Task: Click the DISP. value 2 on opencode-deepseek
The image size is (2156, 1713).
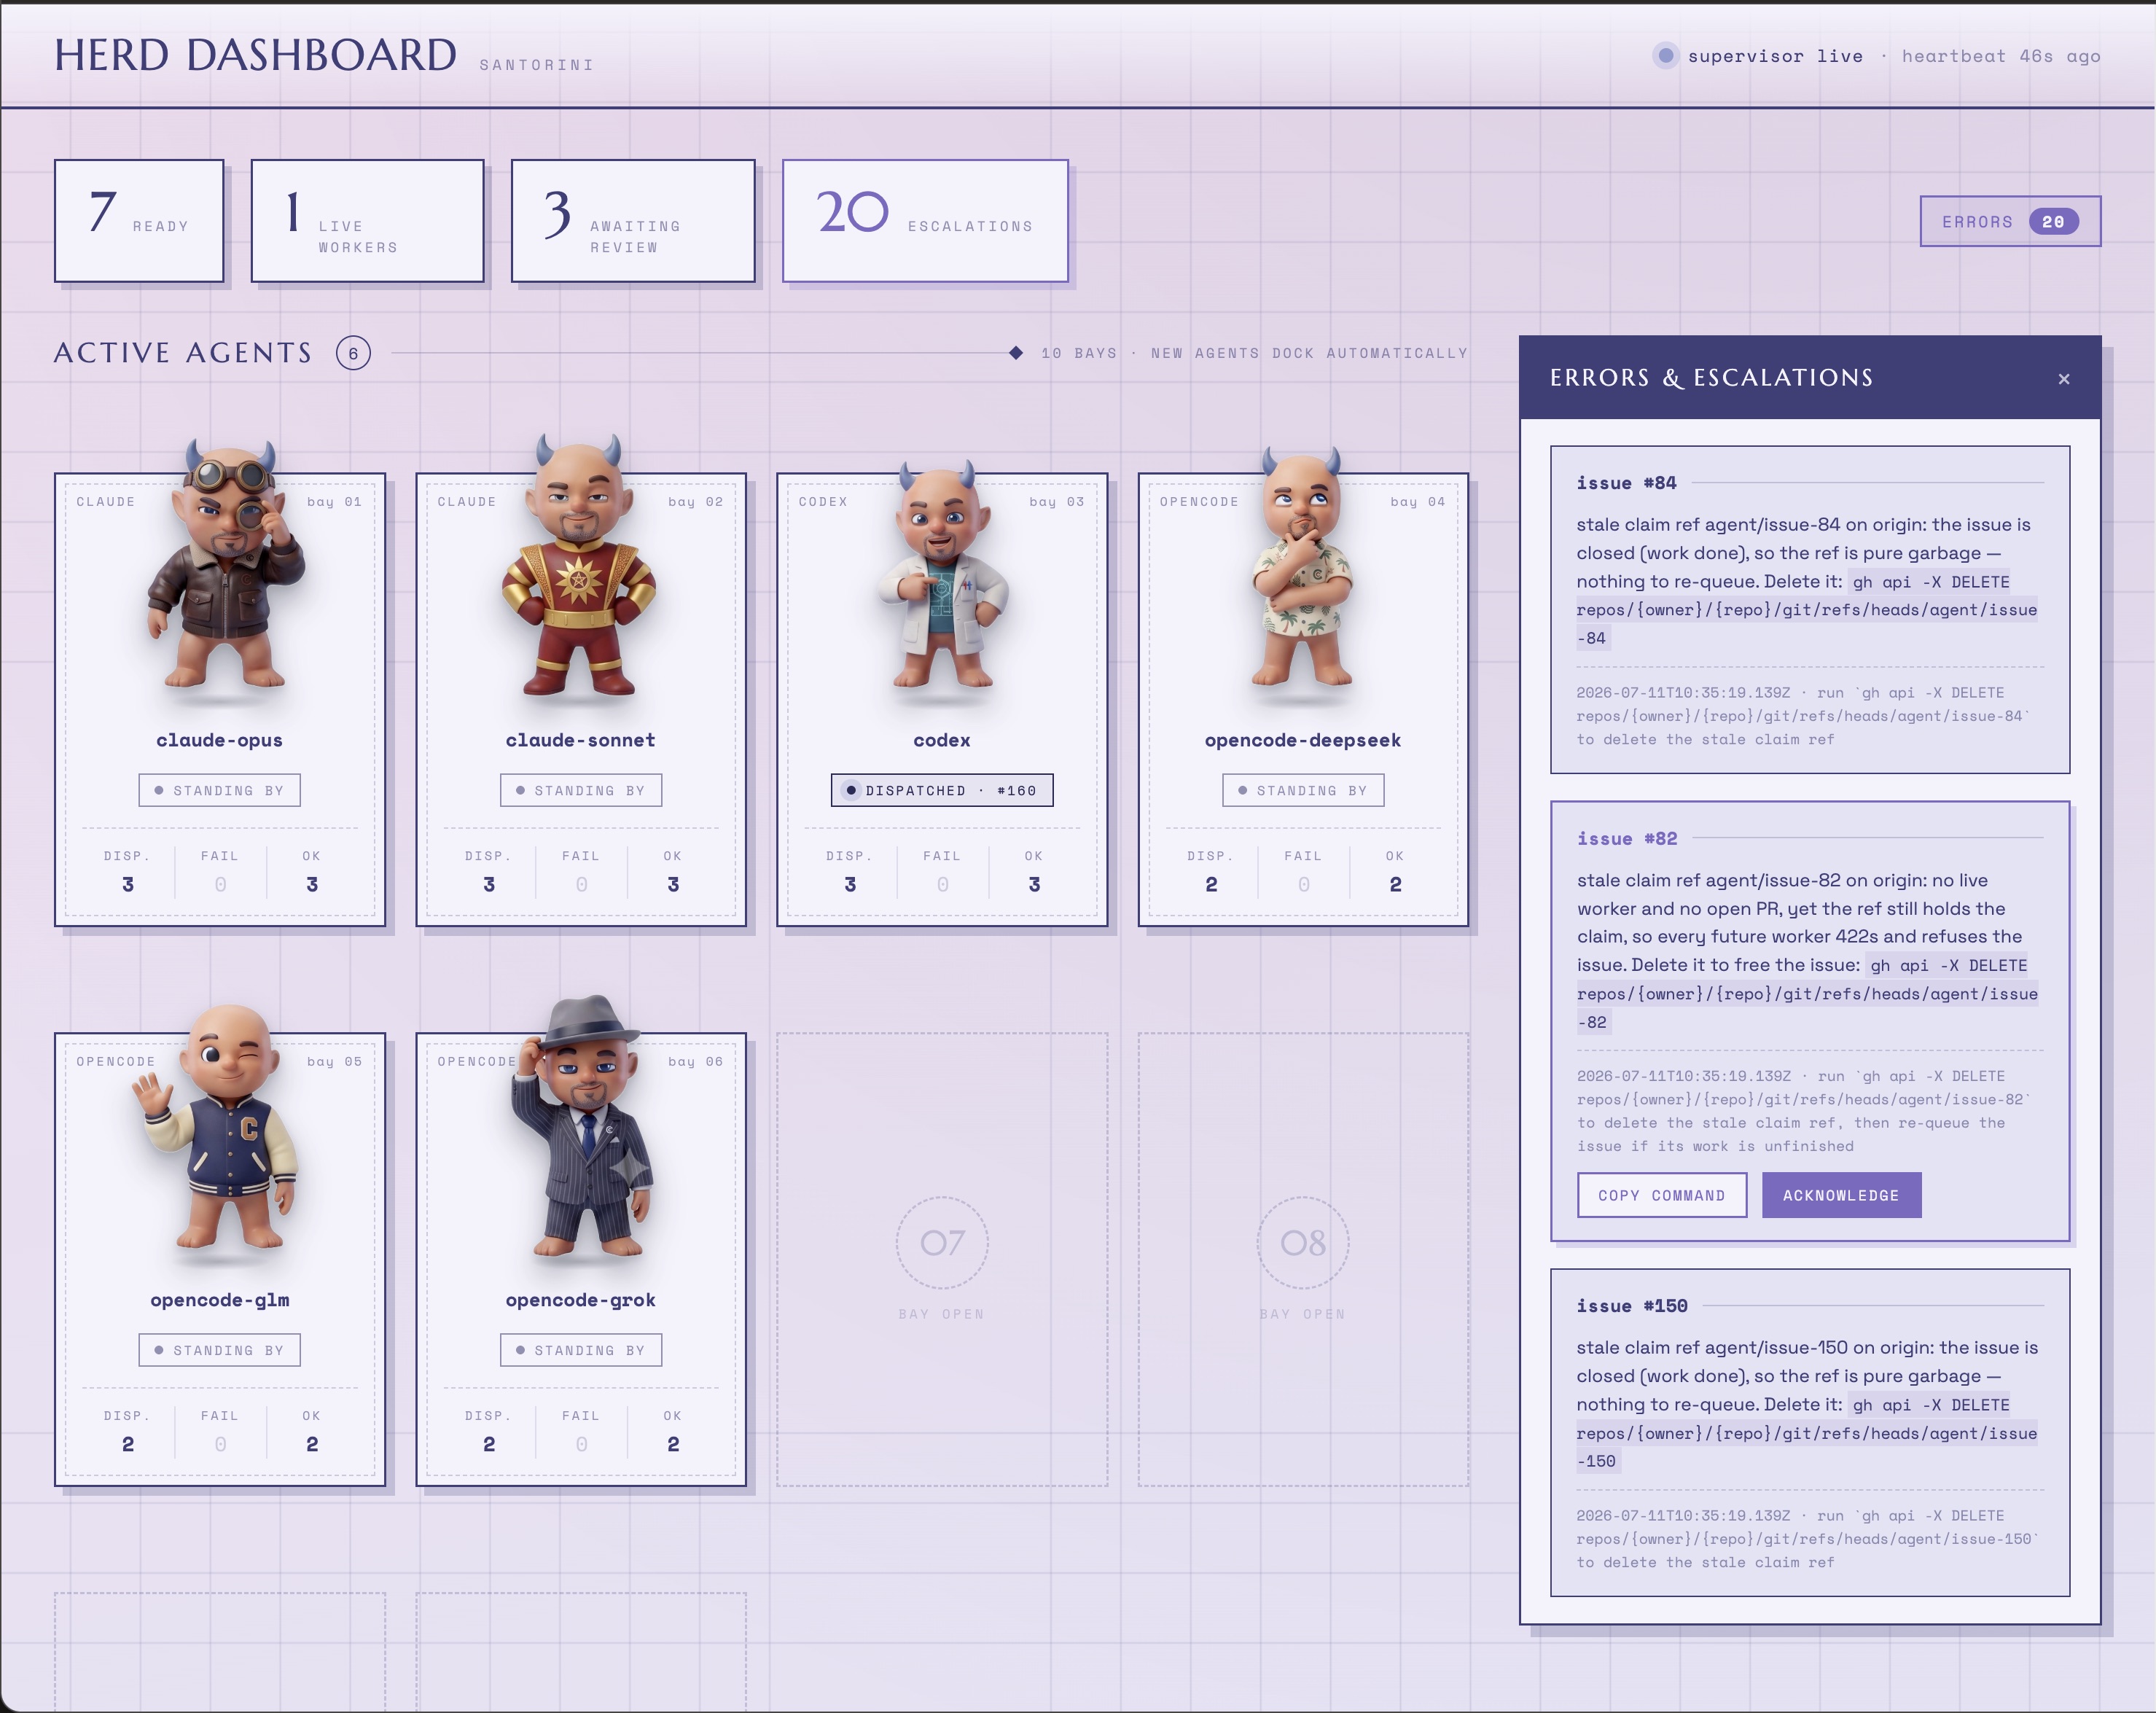Action: [x=1211, y=884]
